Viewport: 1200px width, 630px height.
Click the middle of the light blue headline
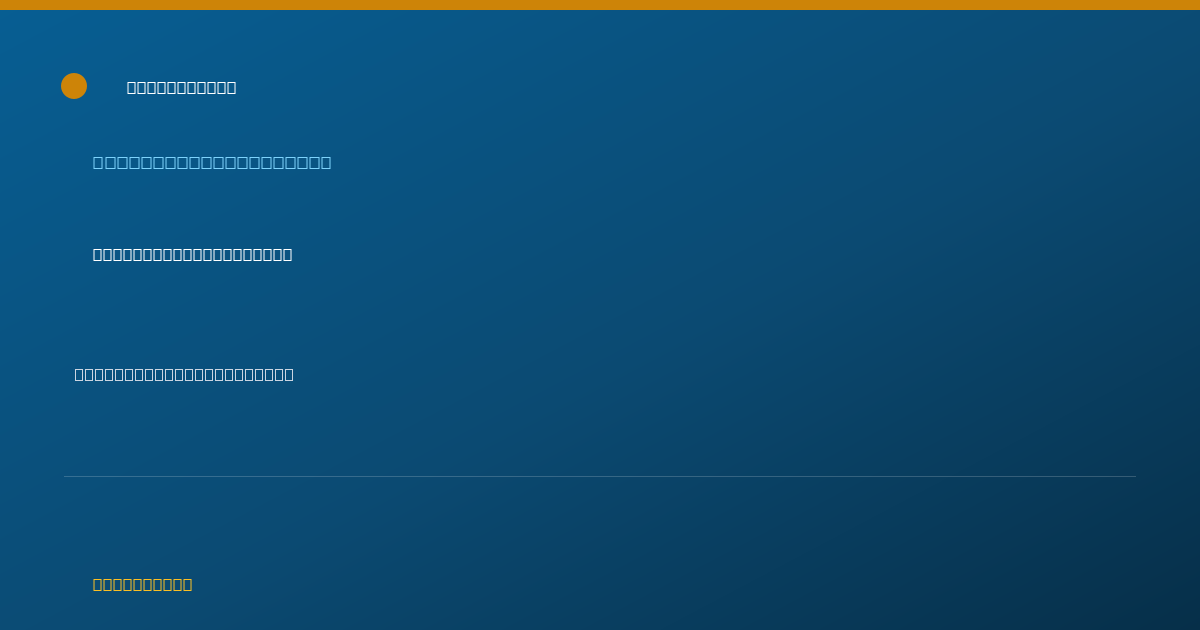click(x=212, y=163)
